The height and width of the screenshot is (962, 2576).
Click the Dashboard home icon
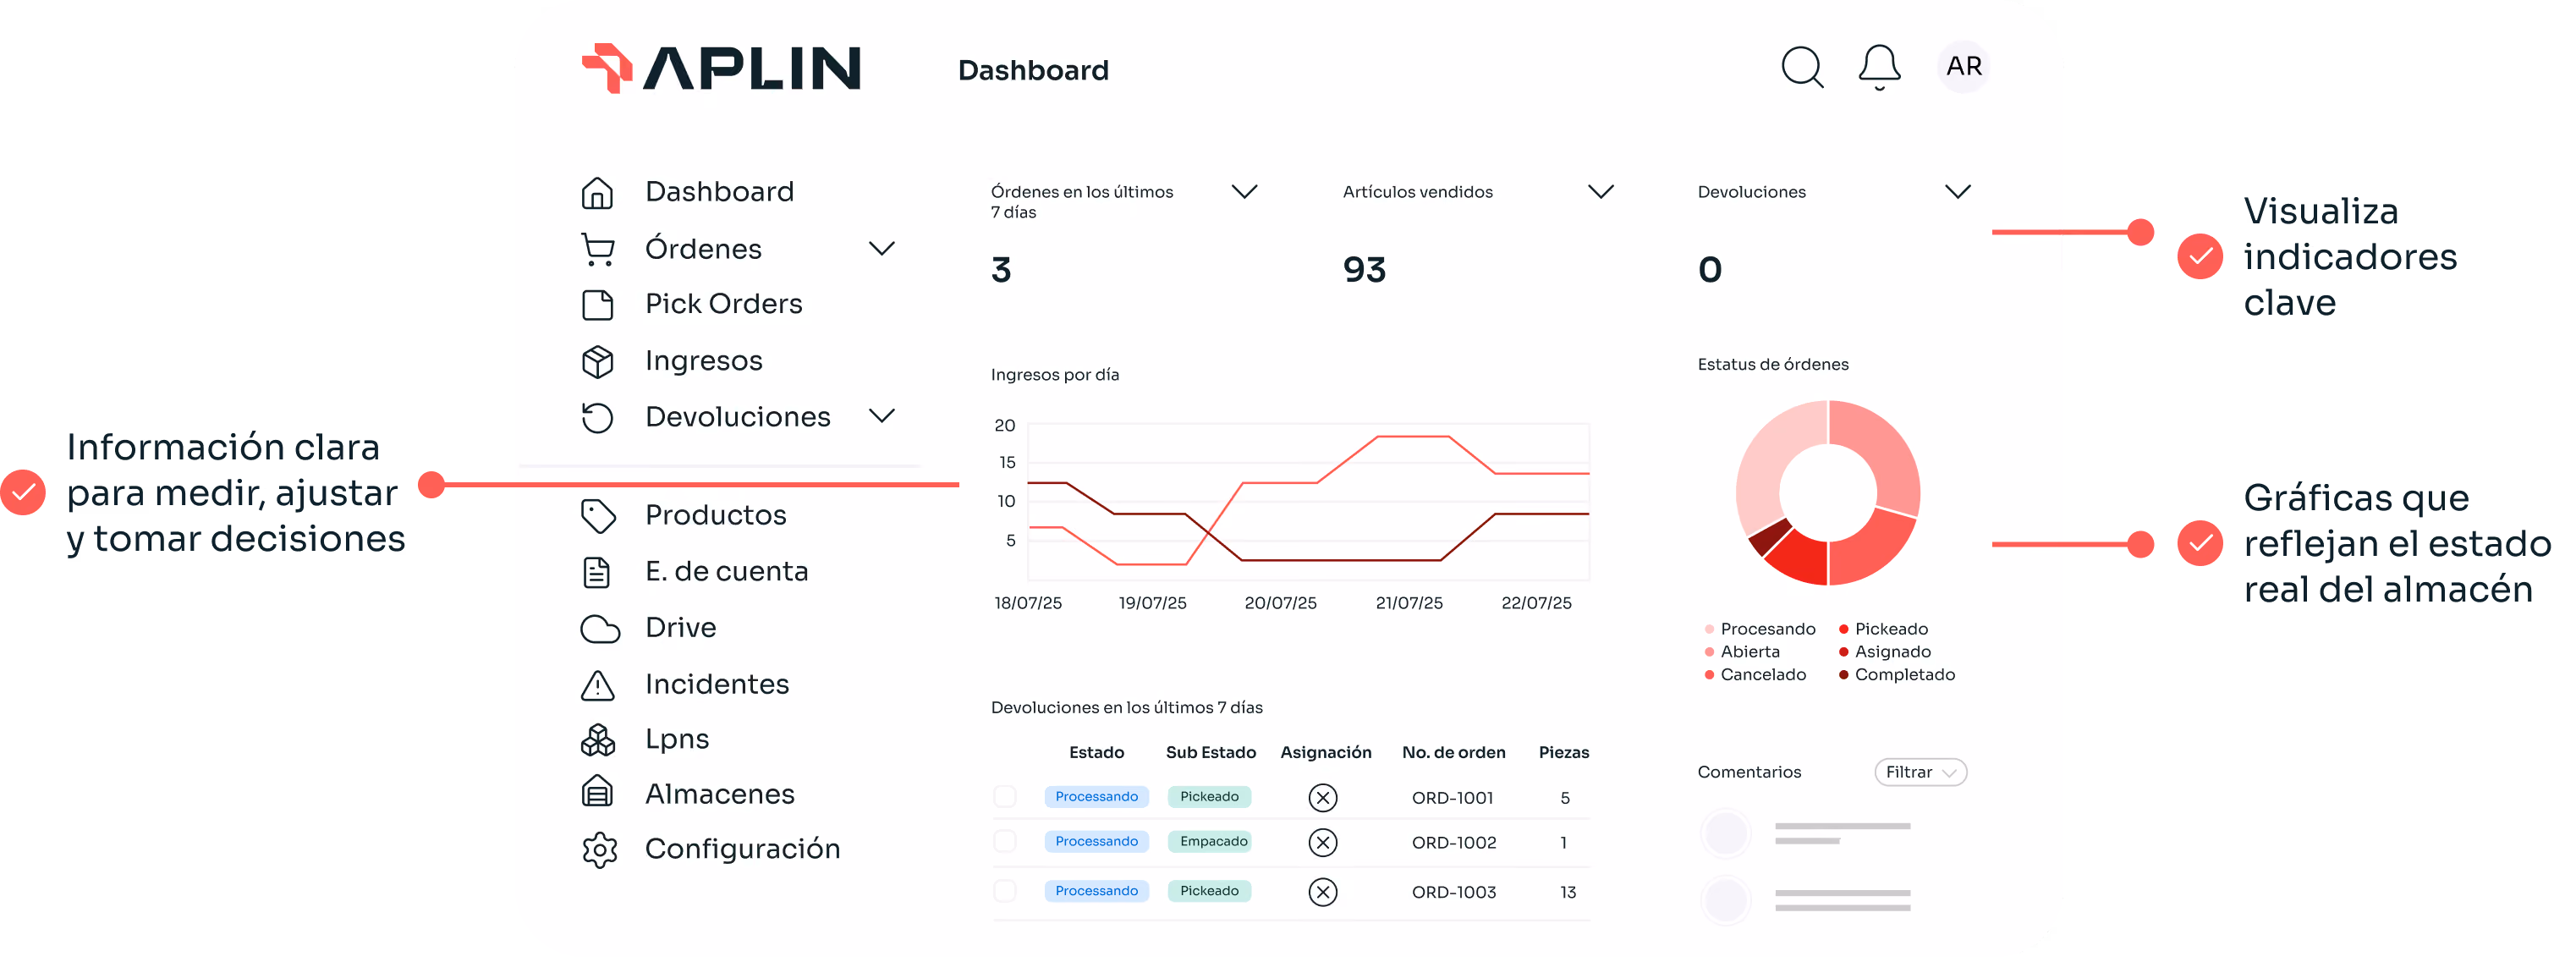[x=597, y=192]
